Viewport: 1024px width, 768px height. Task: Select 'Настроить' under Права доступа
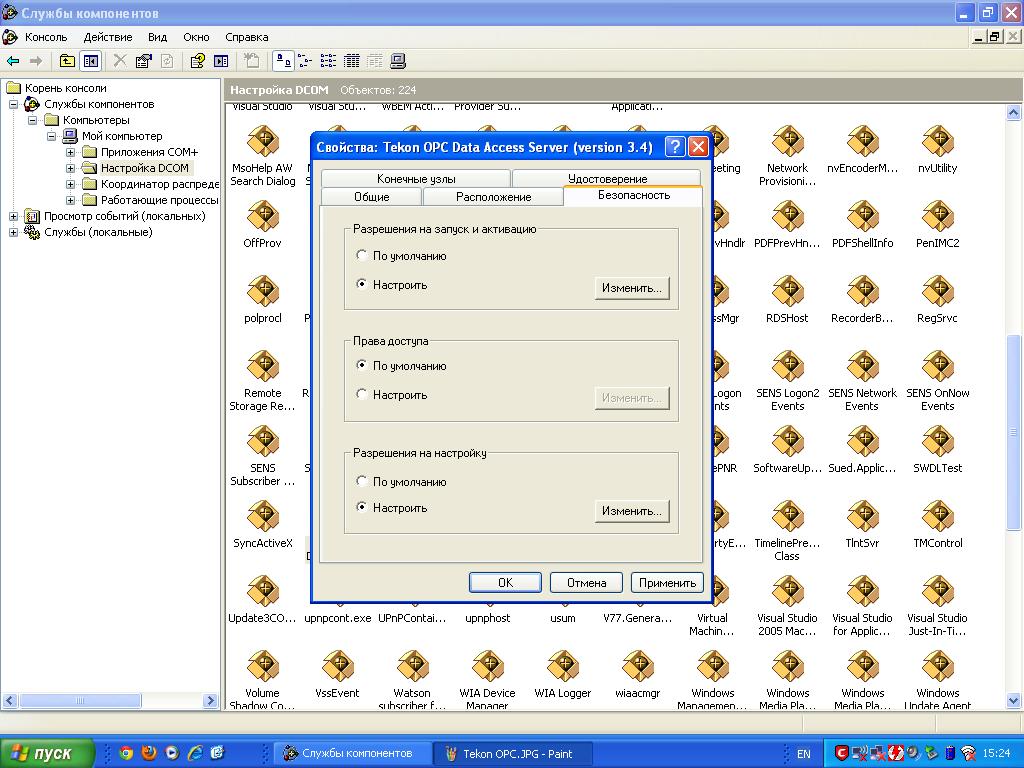(x=362, y=395)
